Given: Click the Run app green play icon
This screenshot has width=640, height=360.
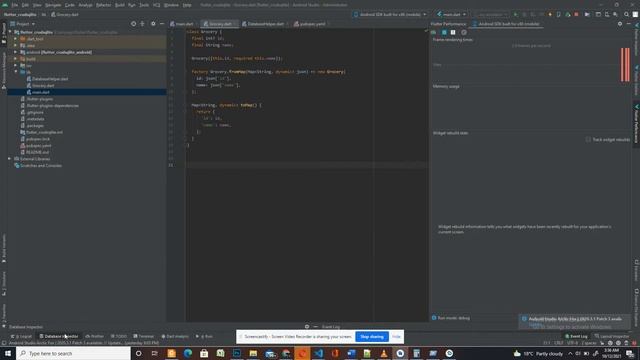Looking at the screenshot, I should [x=516, y=14].
